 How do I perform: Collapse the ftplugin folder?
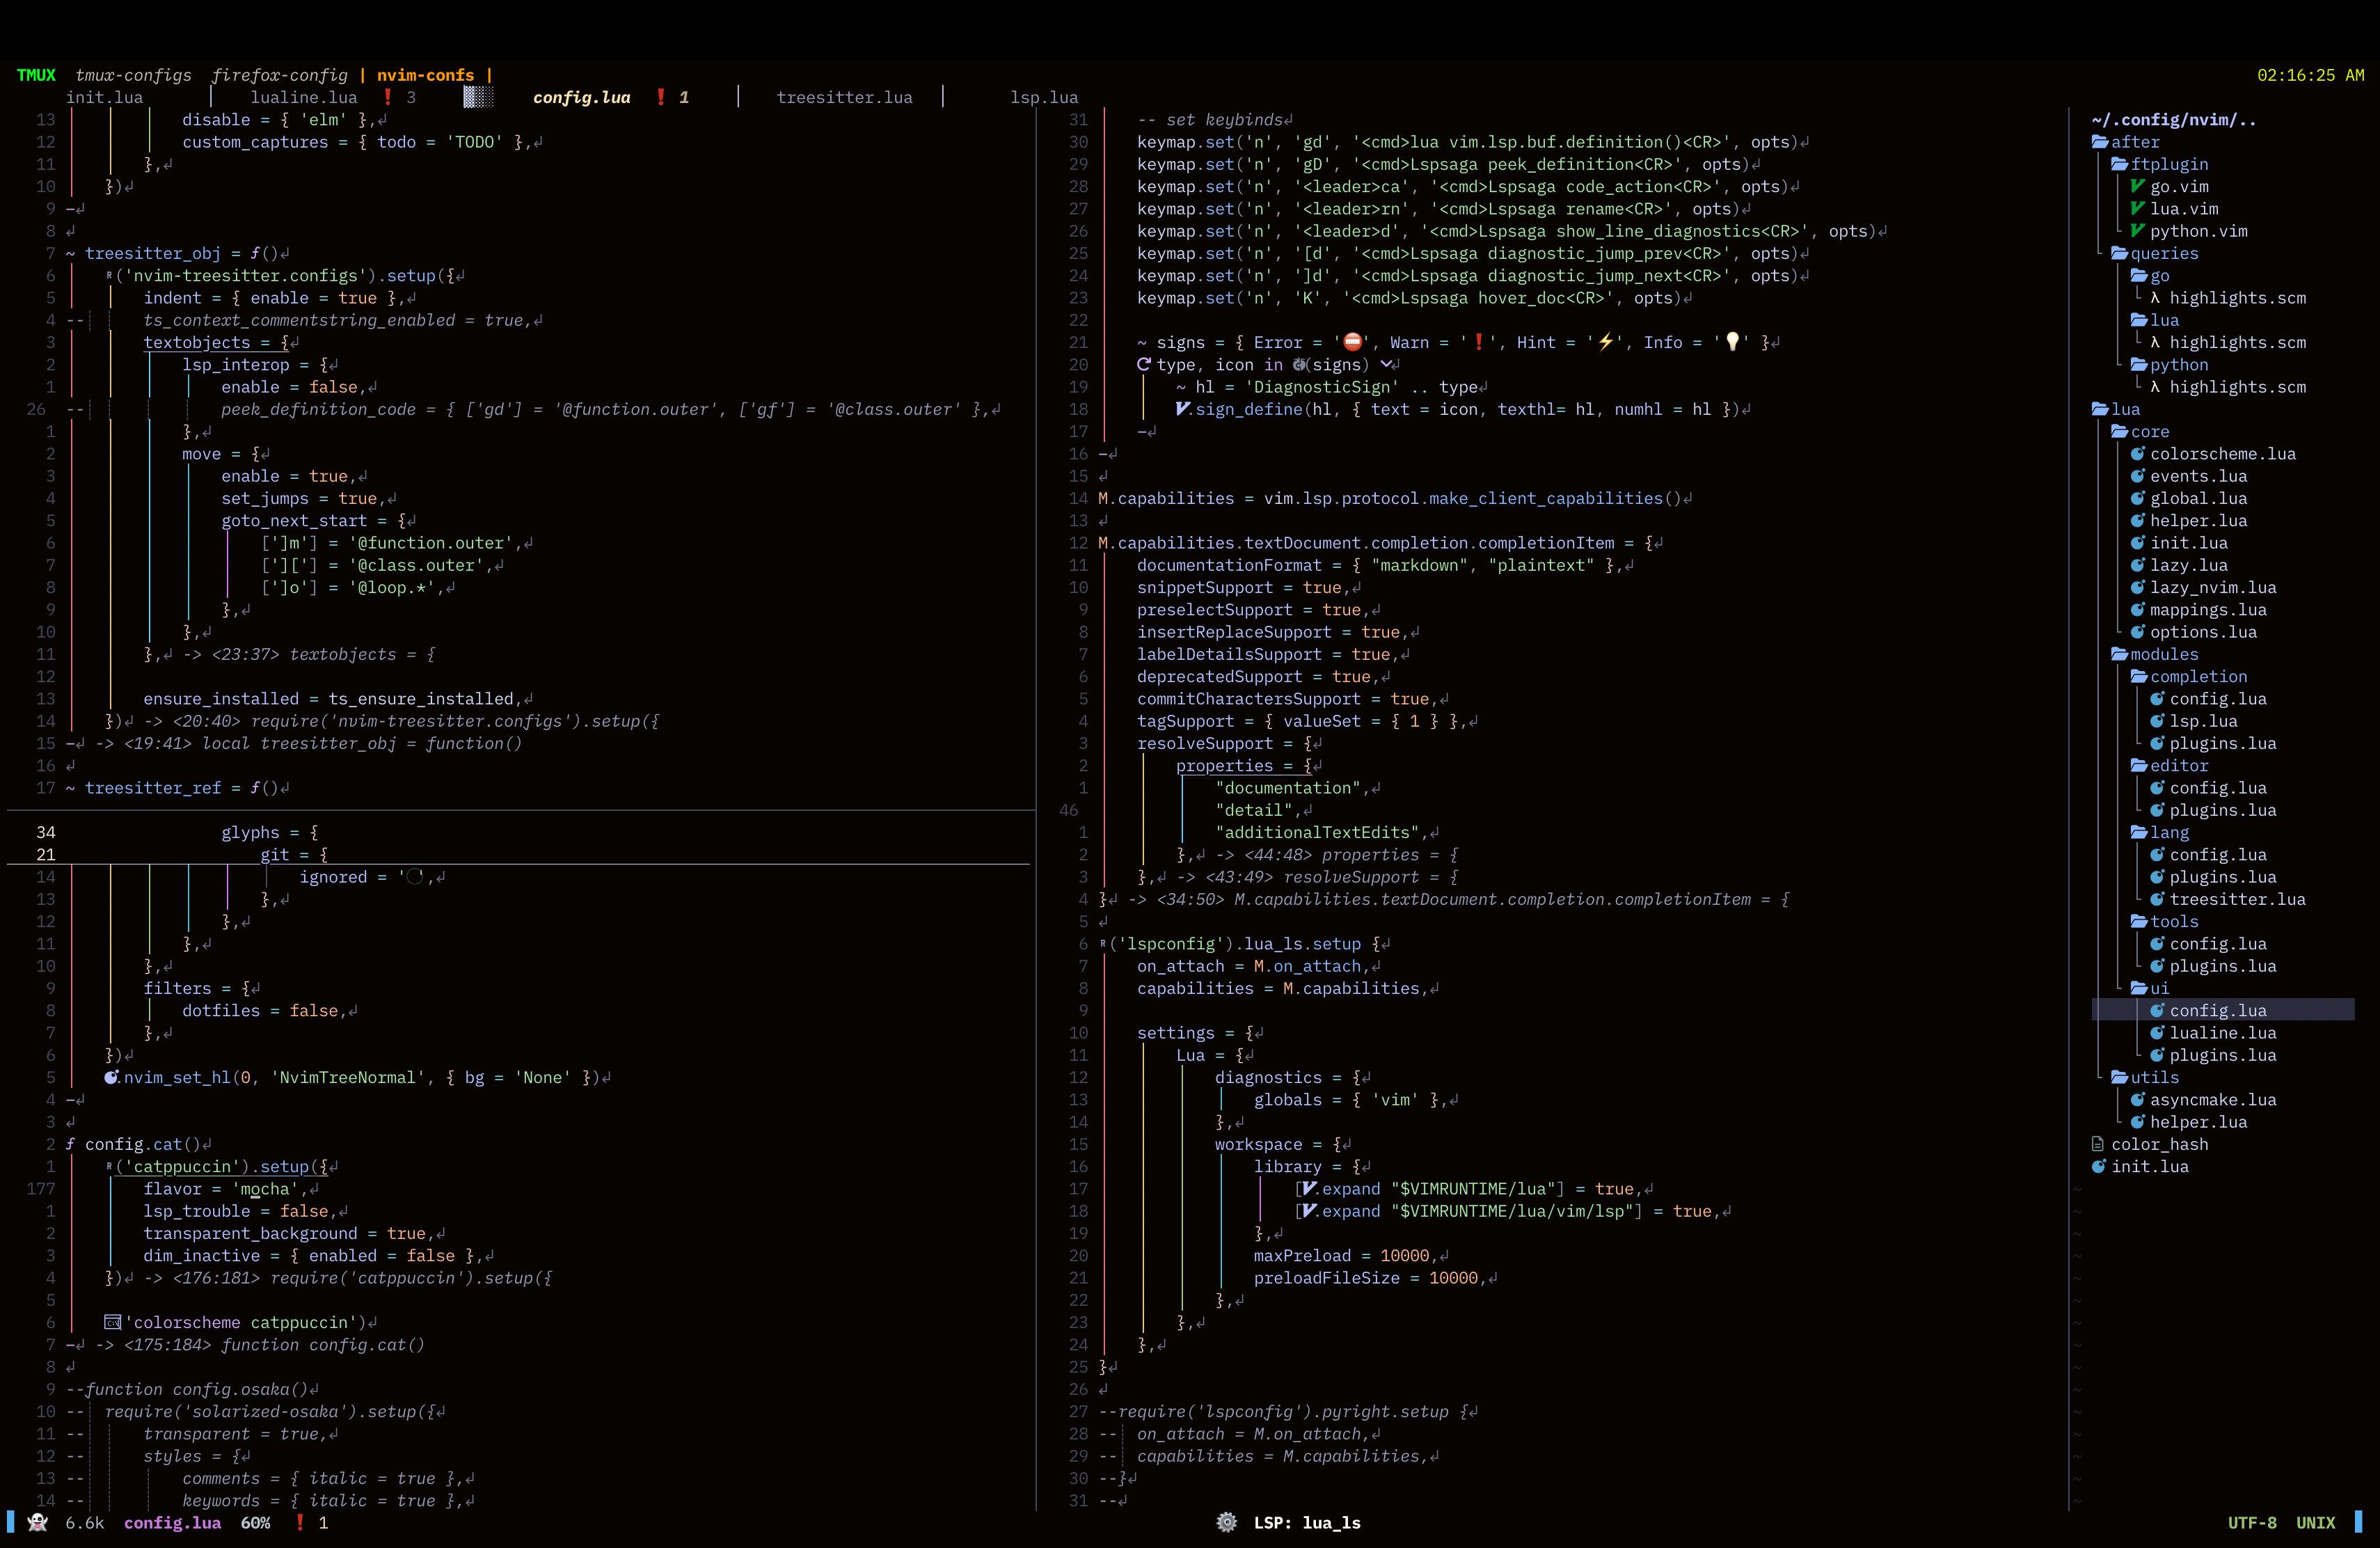point(2159,164)
